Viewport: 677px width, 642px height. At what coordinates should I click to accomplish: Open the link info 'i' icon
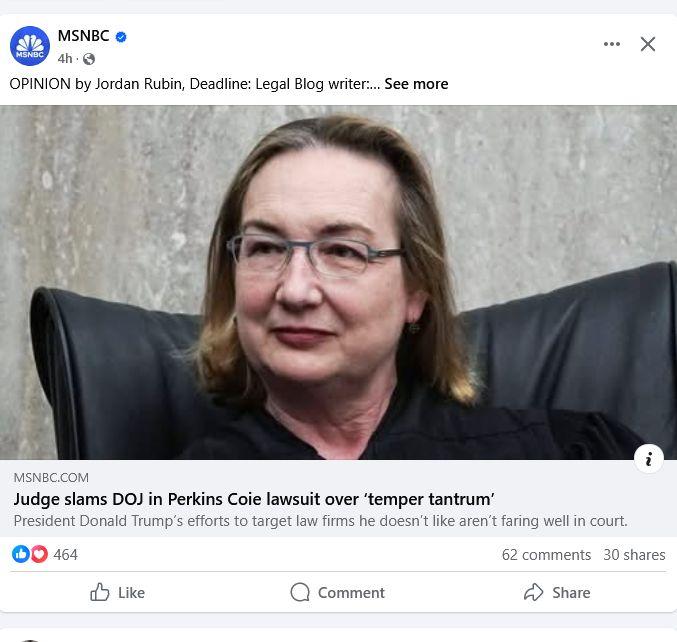(649, 459)
